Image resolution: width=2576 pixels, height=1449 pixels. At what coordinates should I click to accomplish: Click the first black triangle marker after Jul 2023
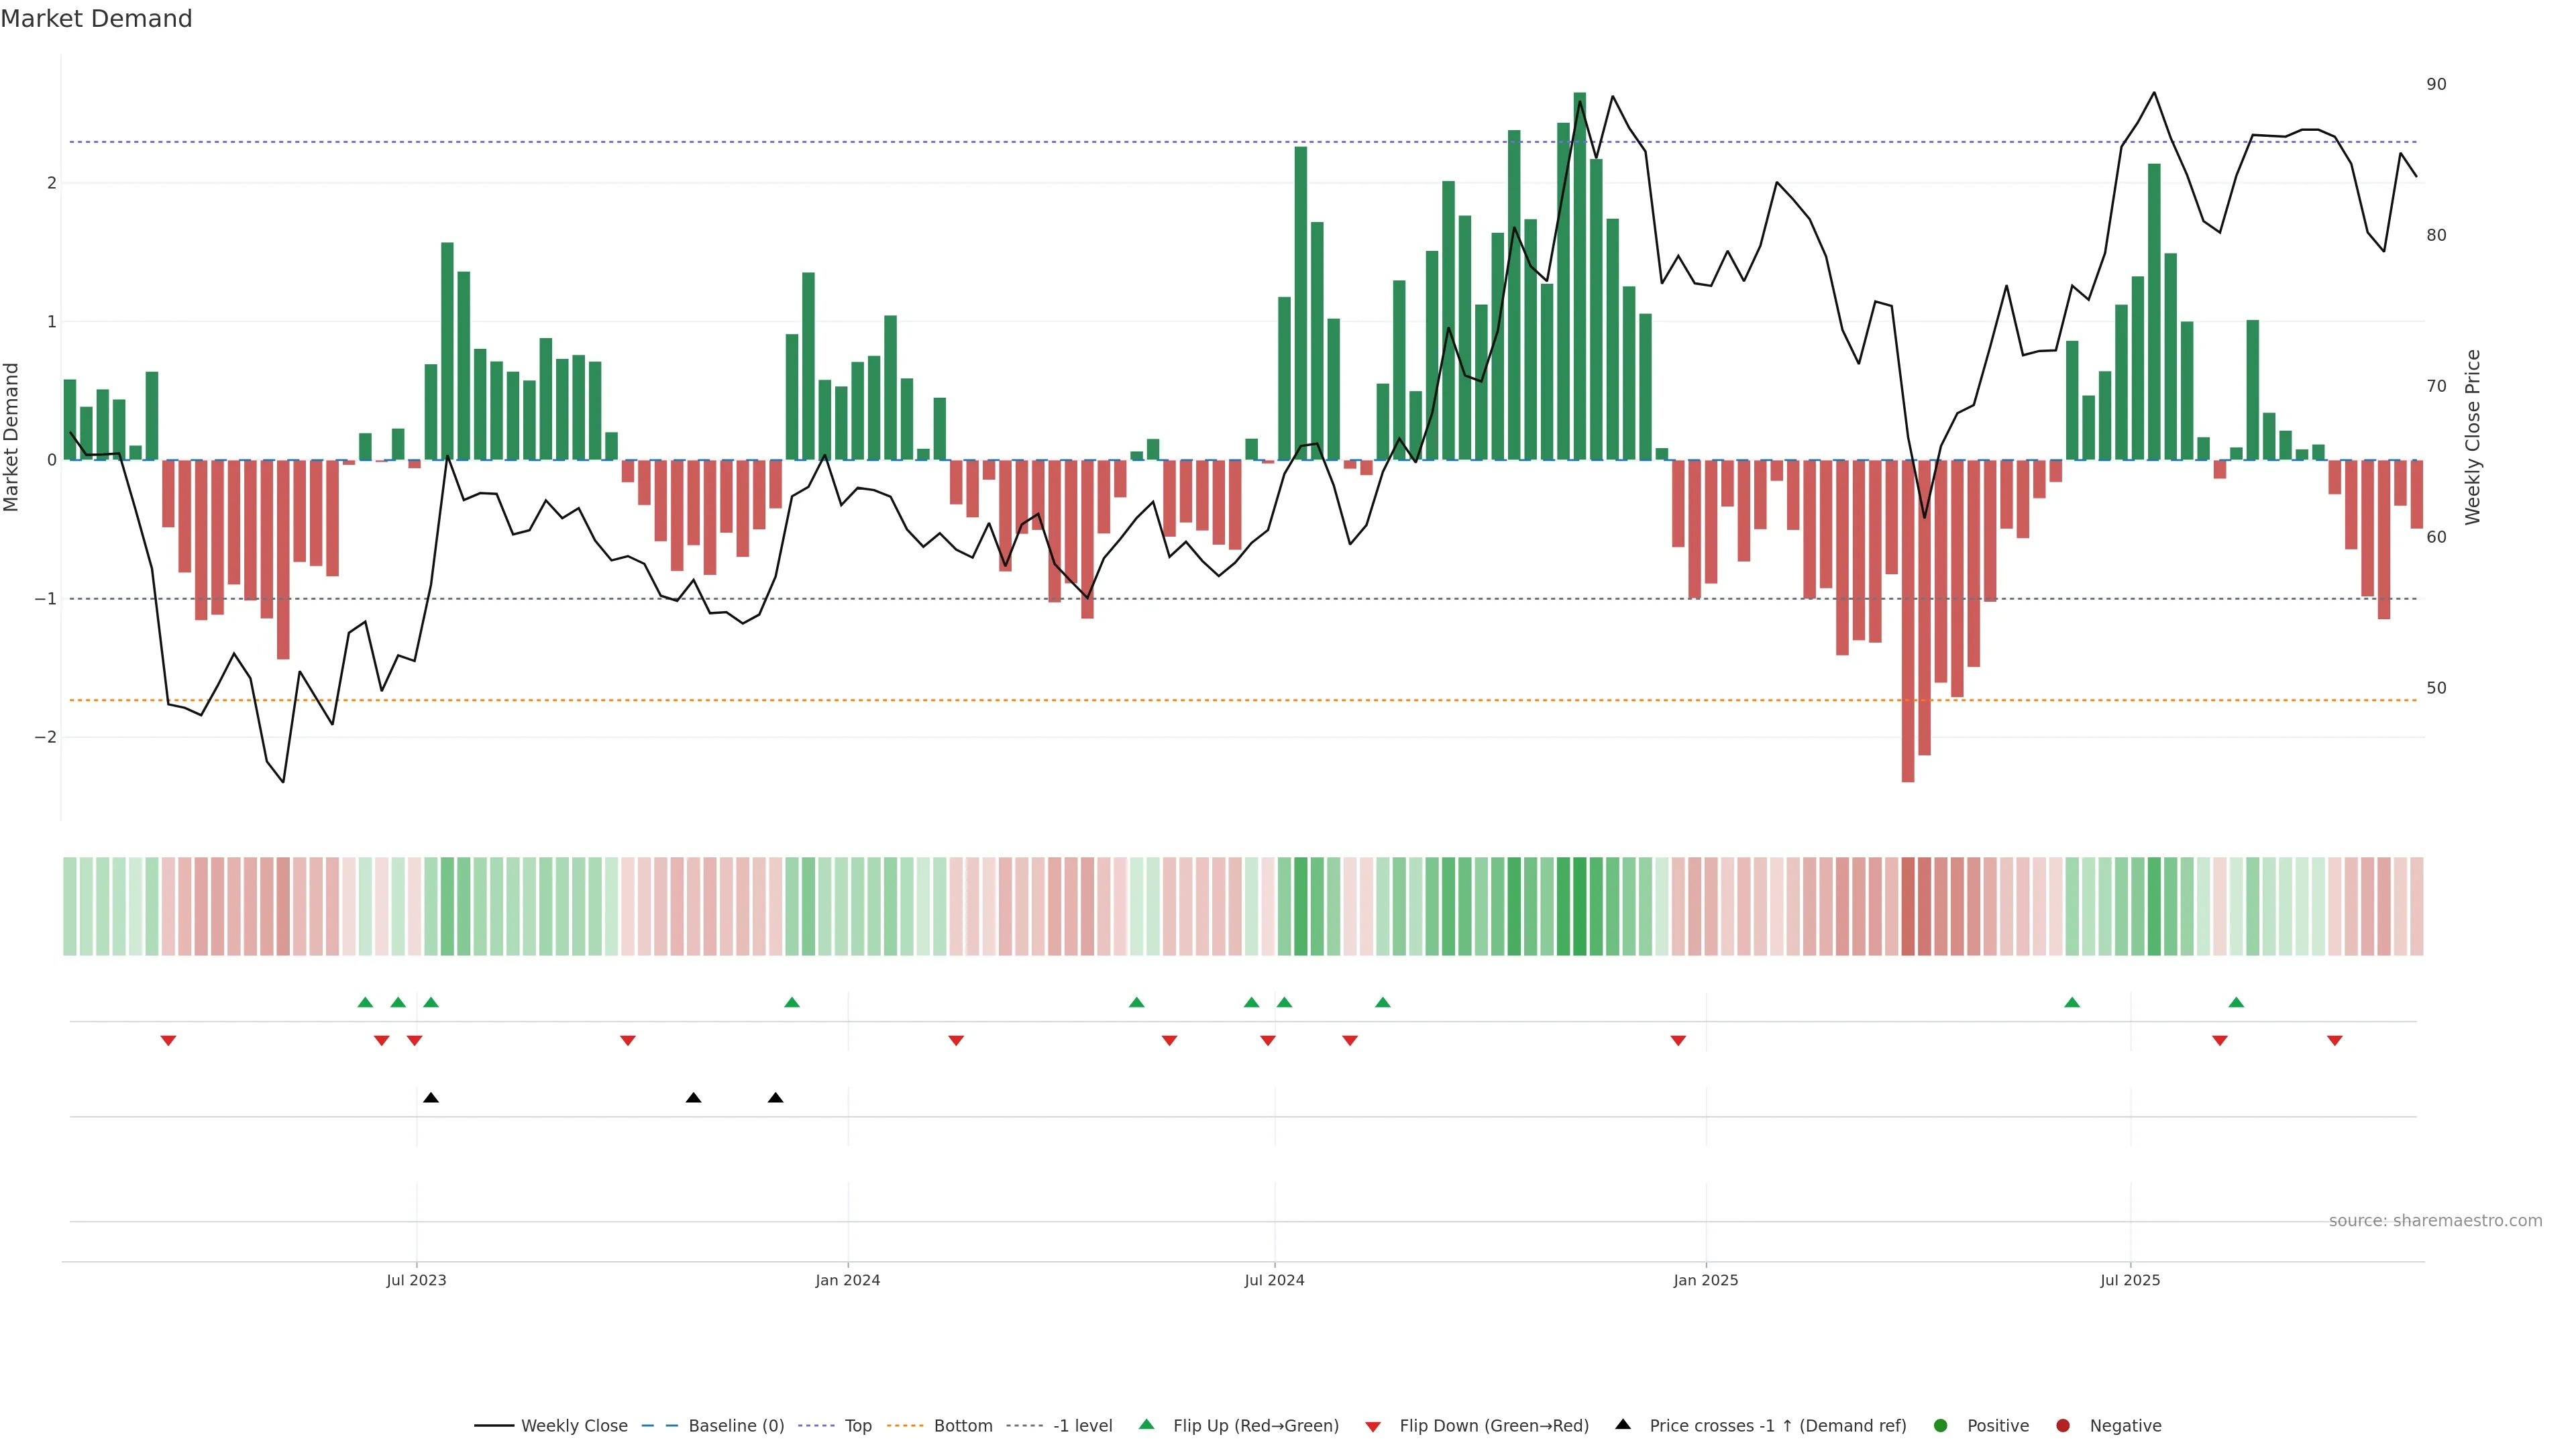pos(431,1098)
